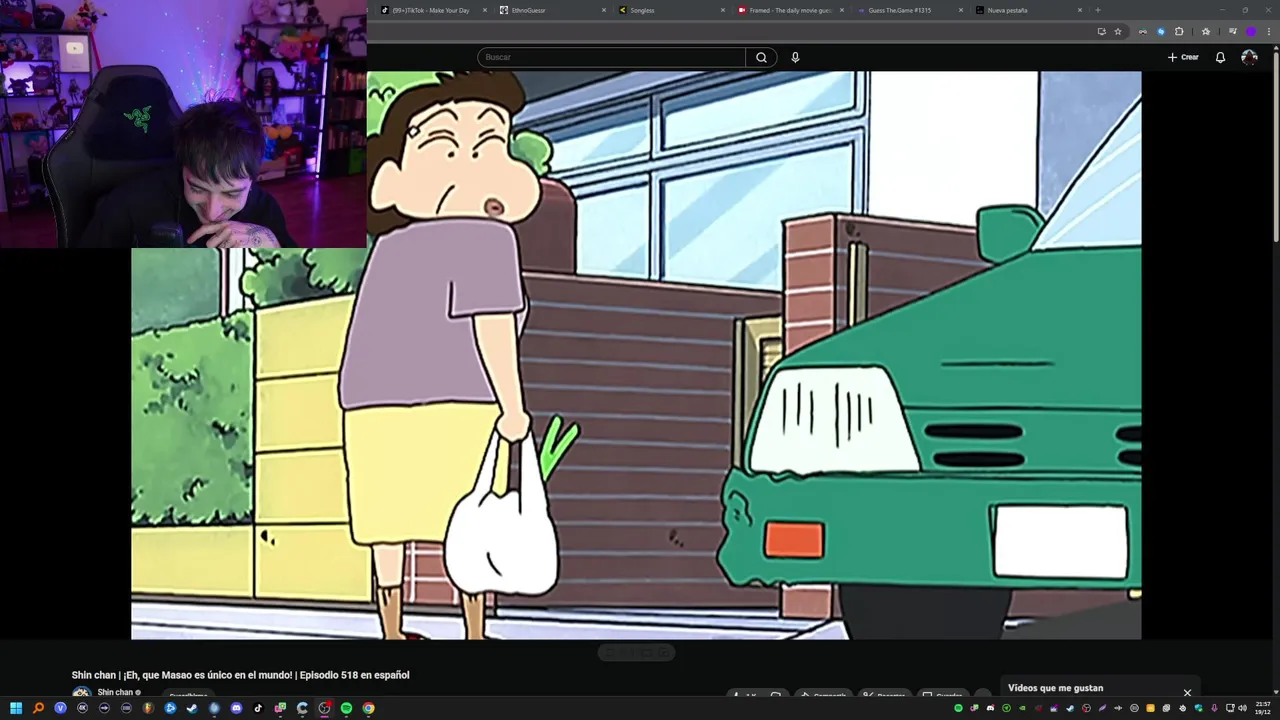
Task: Open Spotify from the taskbar
Action: (x=346, y=708)
